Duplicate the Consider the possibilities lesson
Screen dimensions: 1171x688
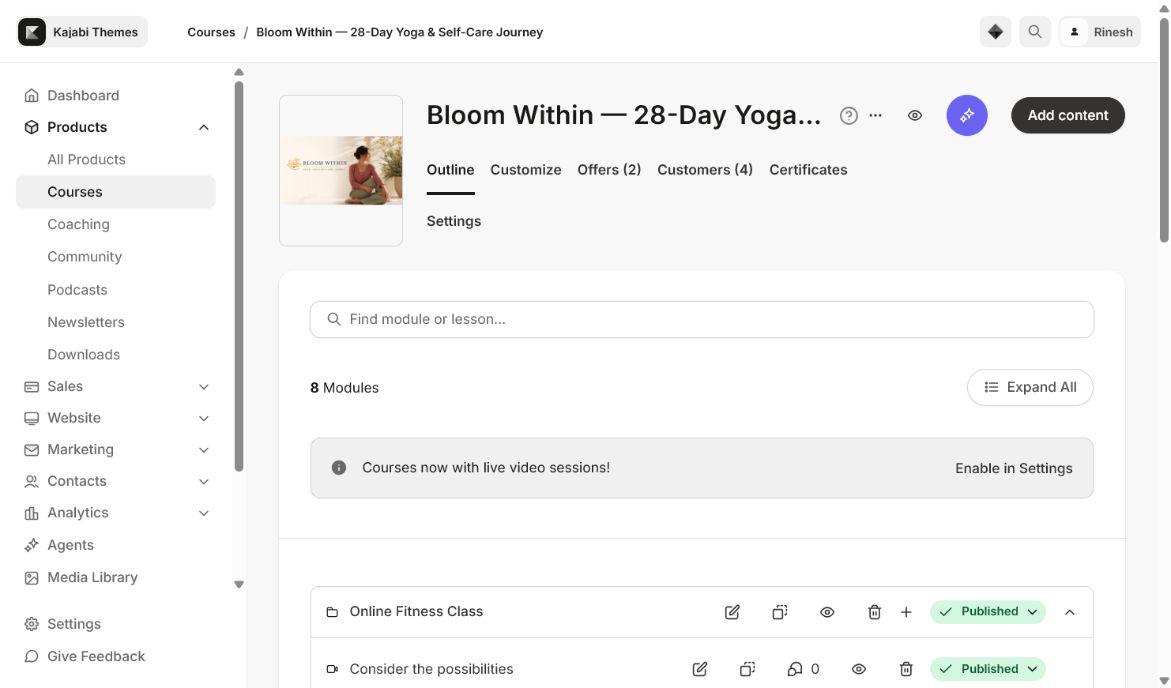point(747,669)
